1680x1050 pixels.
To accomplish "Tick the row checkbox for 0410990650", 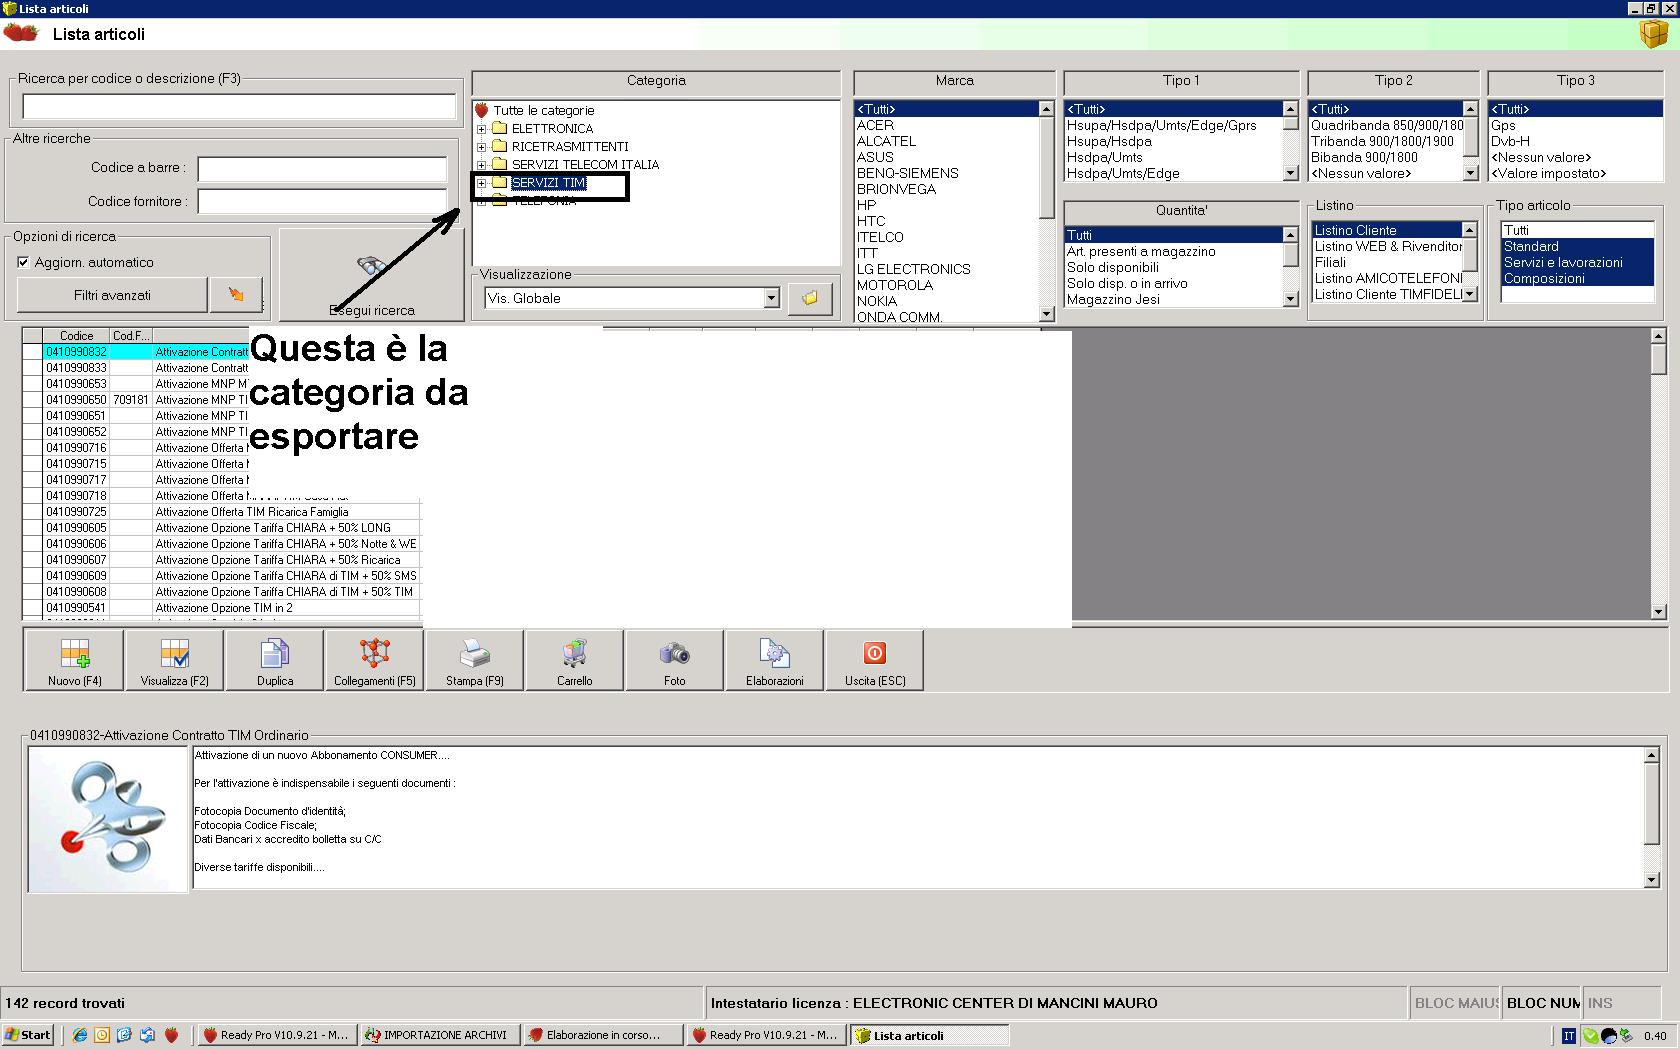I will tap(32, 400).
